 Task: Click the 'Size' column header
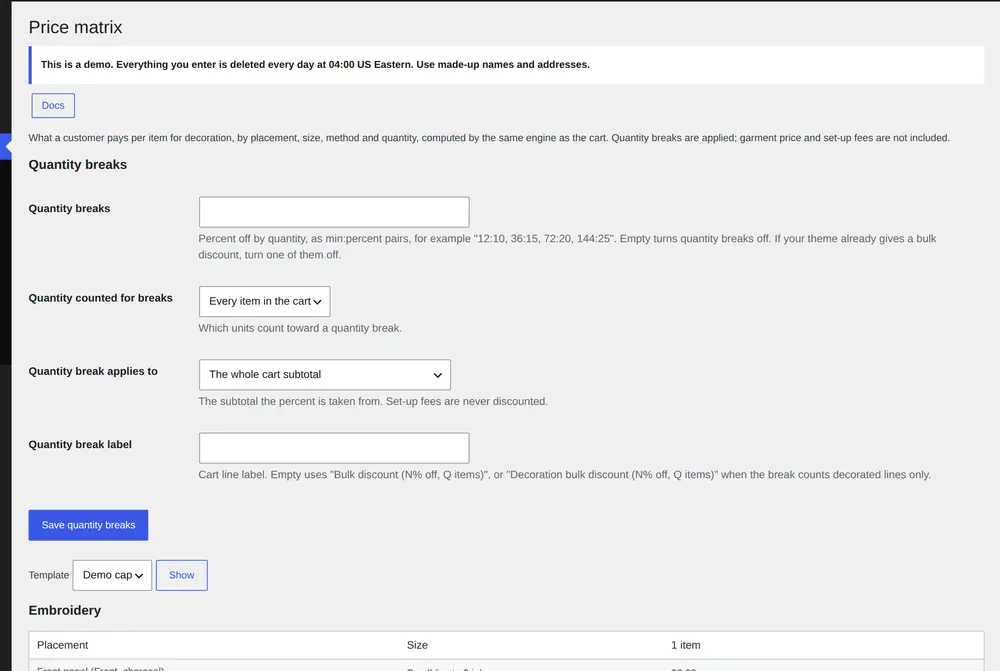417,645
